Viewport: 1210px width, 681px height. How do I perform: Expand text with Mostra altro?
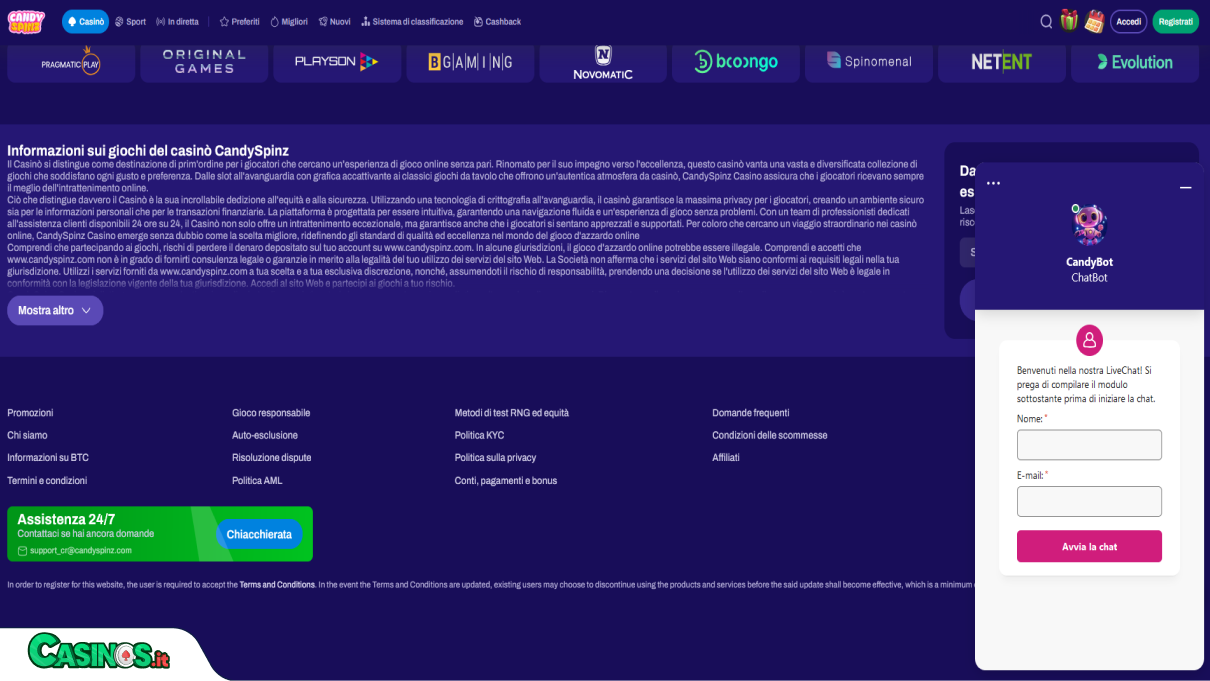(55, 310)
